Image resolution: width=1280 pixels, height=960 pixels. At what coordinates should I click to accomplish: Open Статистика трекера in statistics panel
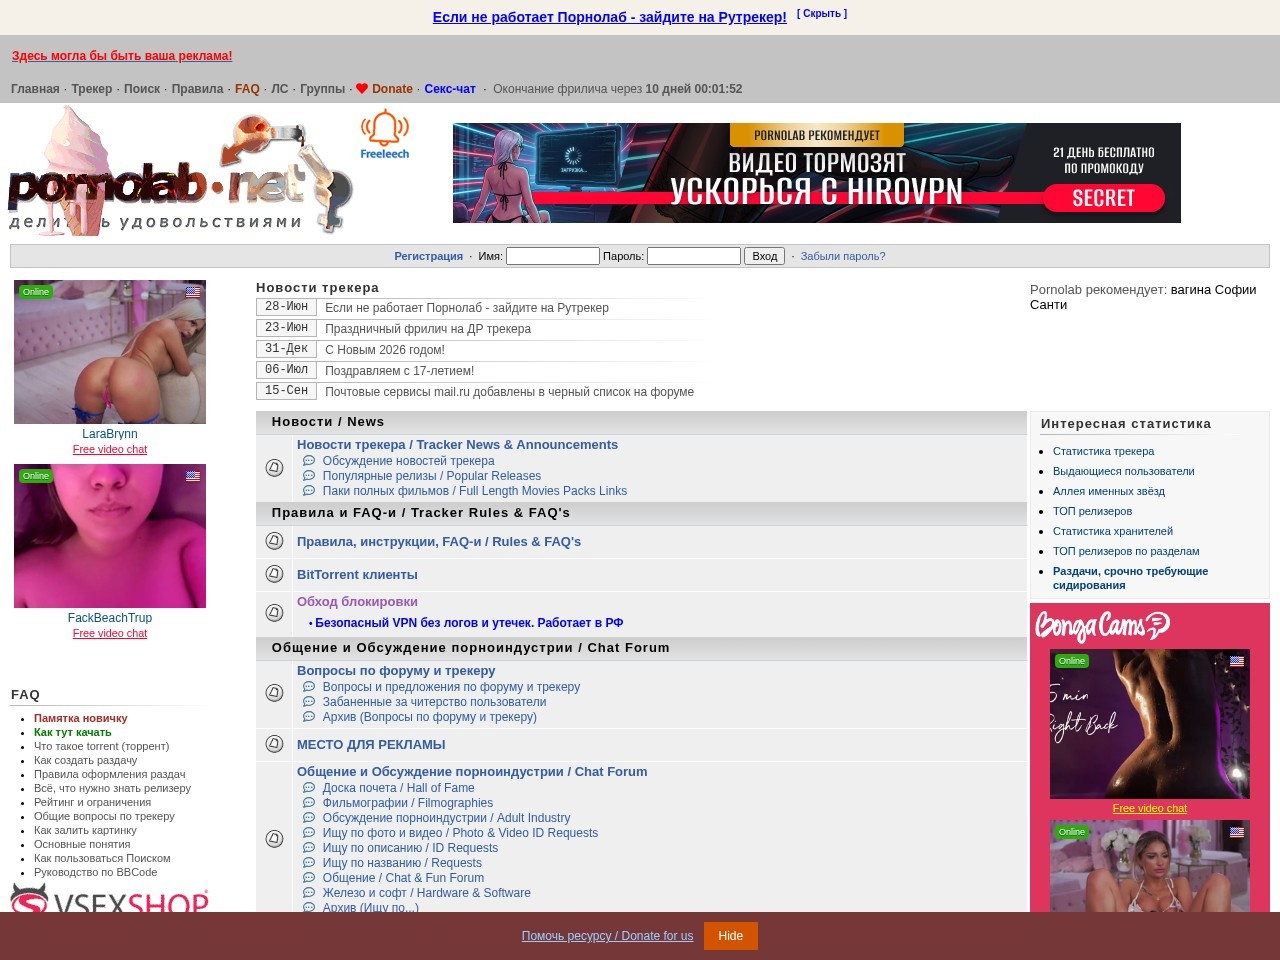(x=1103, y=451)
